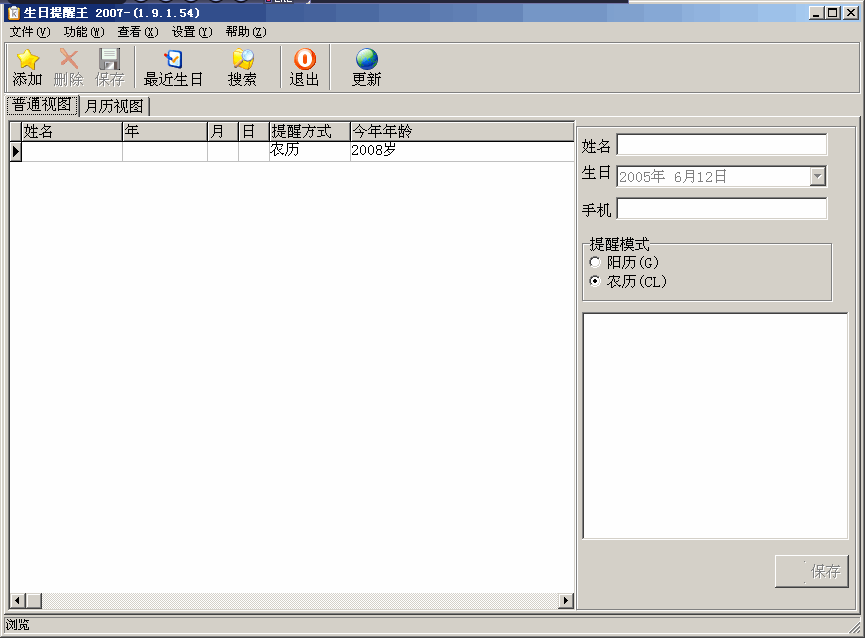
Task: Open the 搜索 (Search) tool
Action: coord(242,61)
